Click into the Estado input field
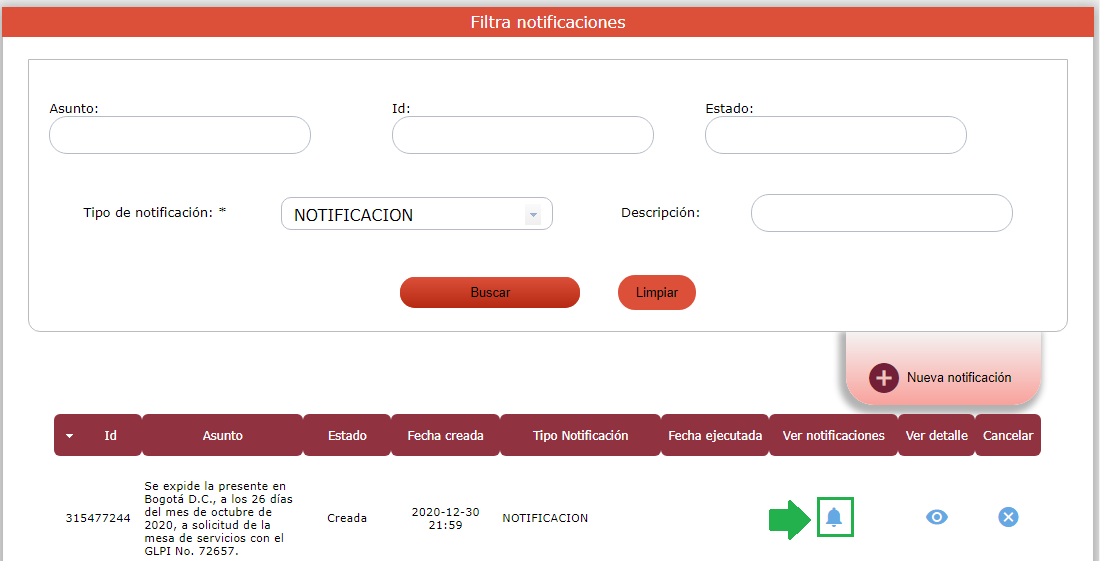Screen dimensions: 1100x561 click(x=835, y=135)
